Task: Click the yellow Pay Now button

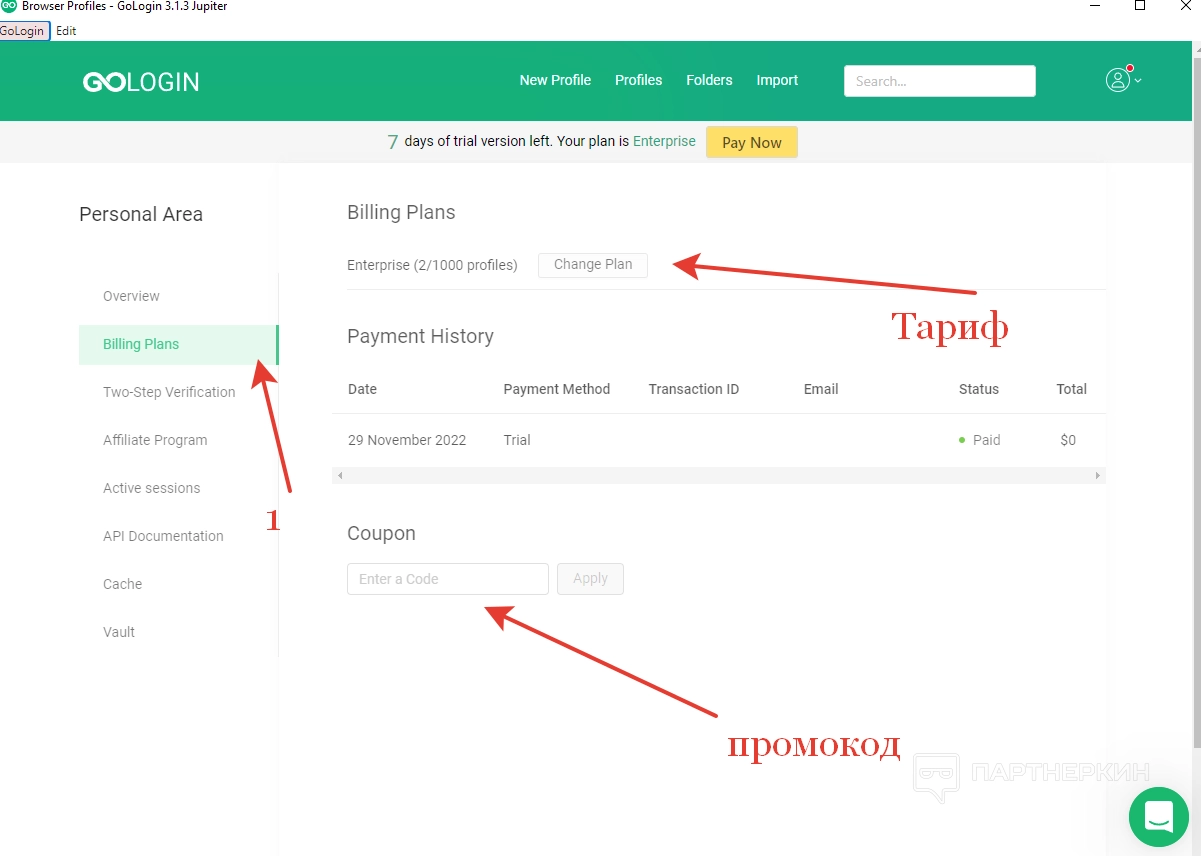Action: (x=752, y=142)
